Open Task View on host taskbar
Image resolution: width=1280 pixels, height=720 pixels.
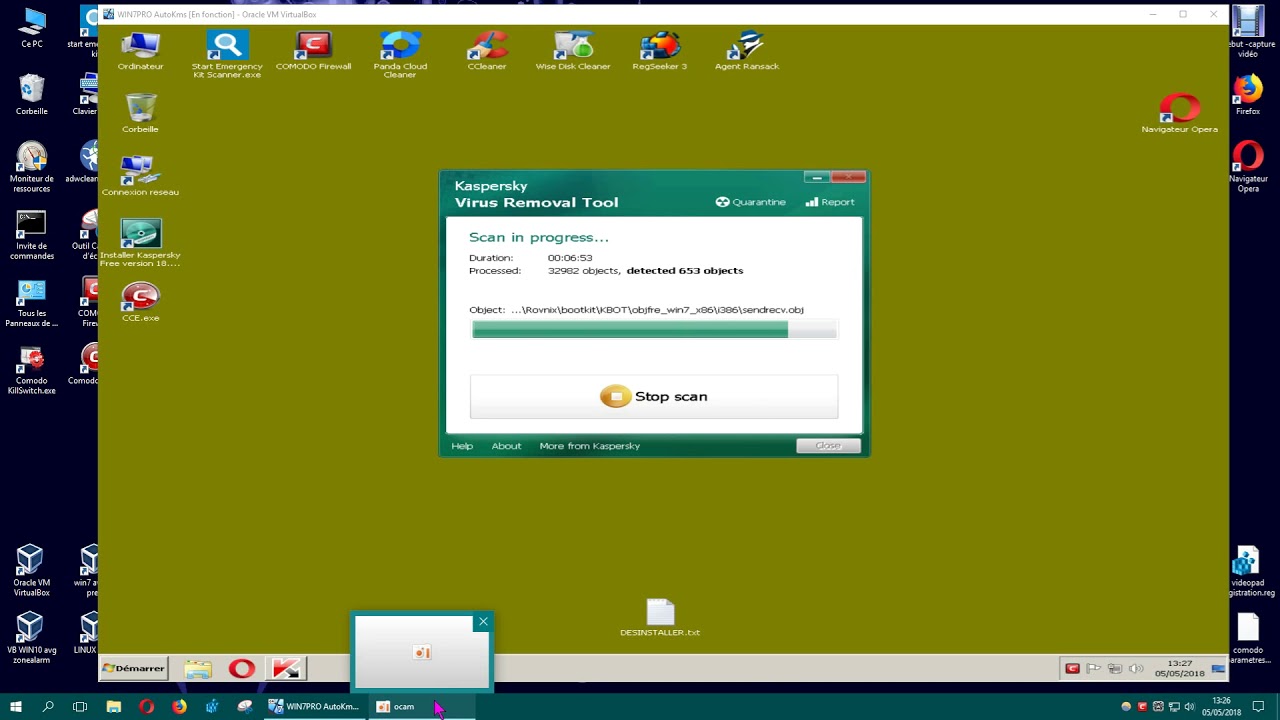tap(80, 707)
